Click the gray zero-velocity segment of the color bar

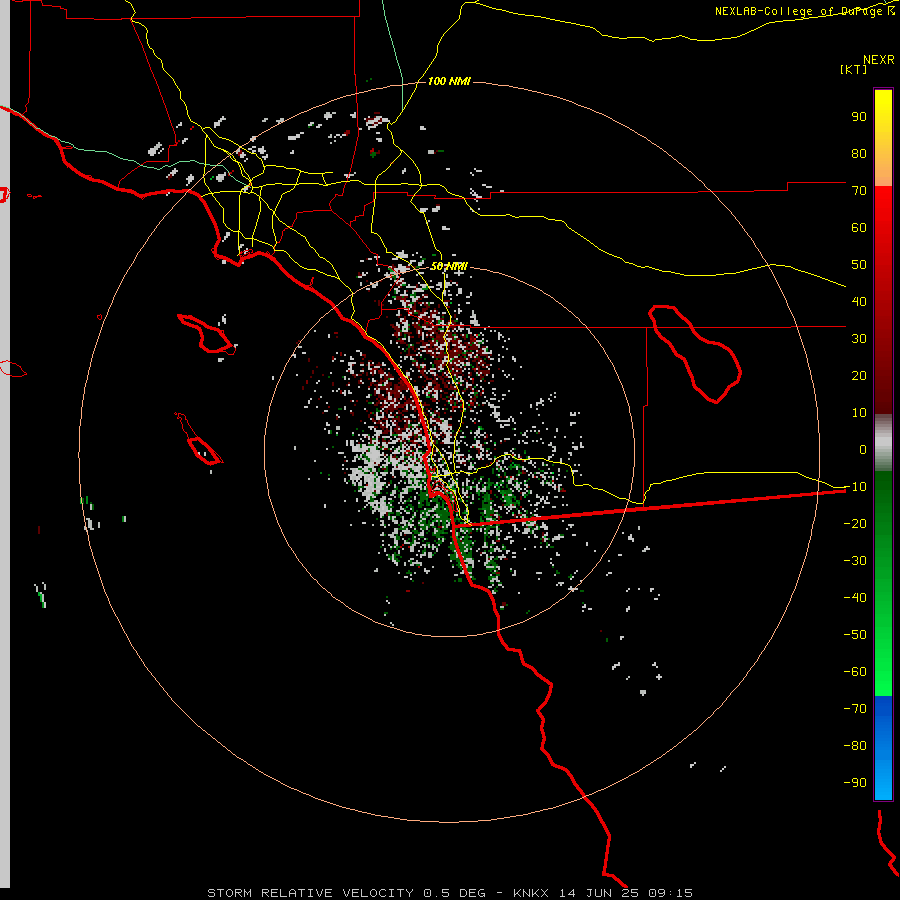pyautogui.click(x=883, y=443)
